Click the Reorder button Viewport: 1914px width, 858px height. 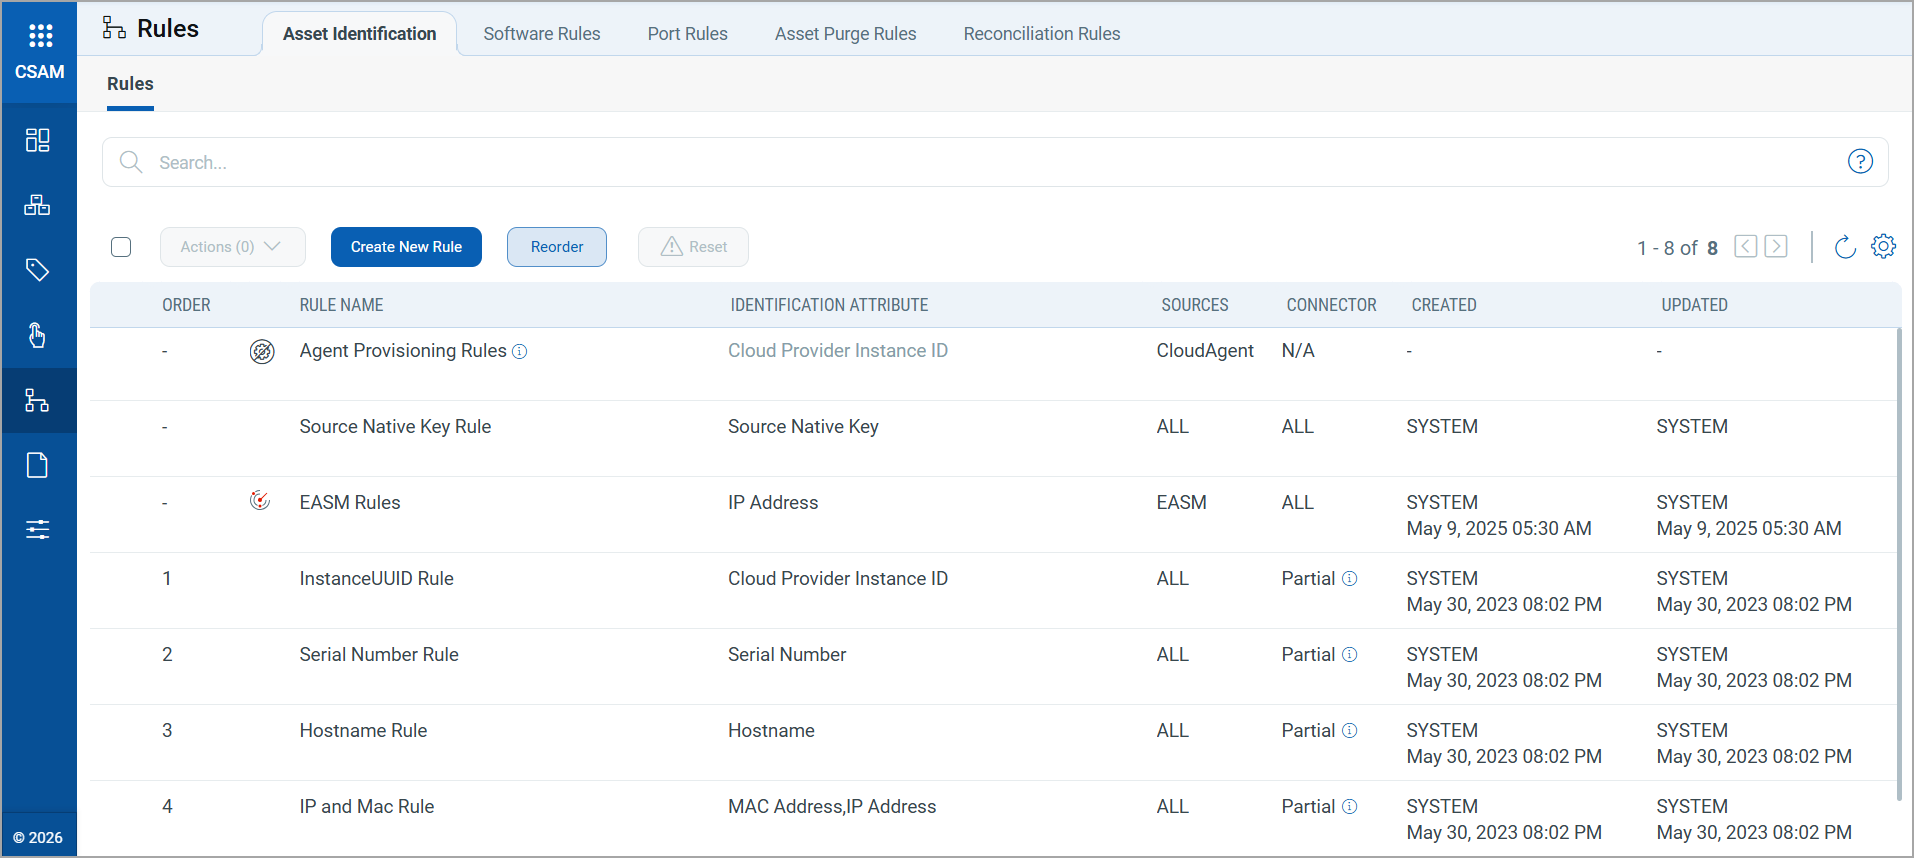point(557,247)
